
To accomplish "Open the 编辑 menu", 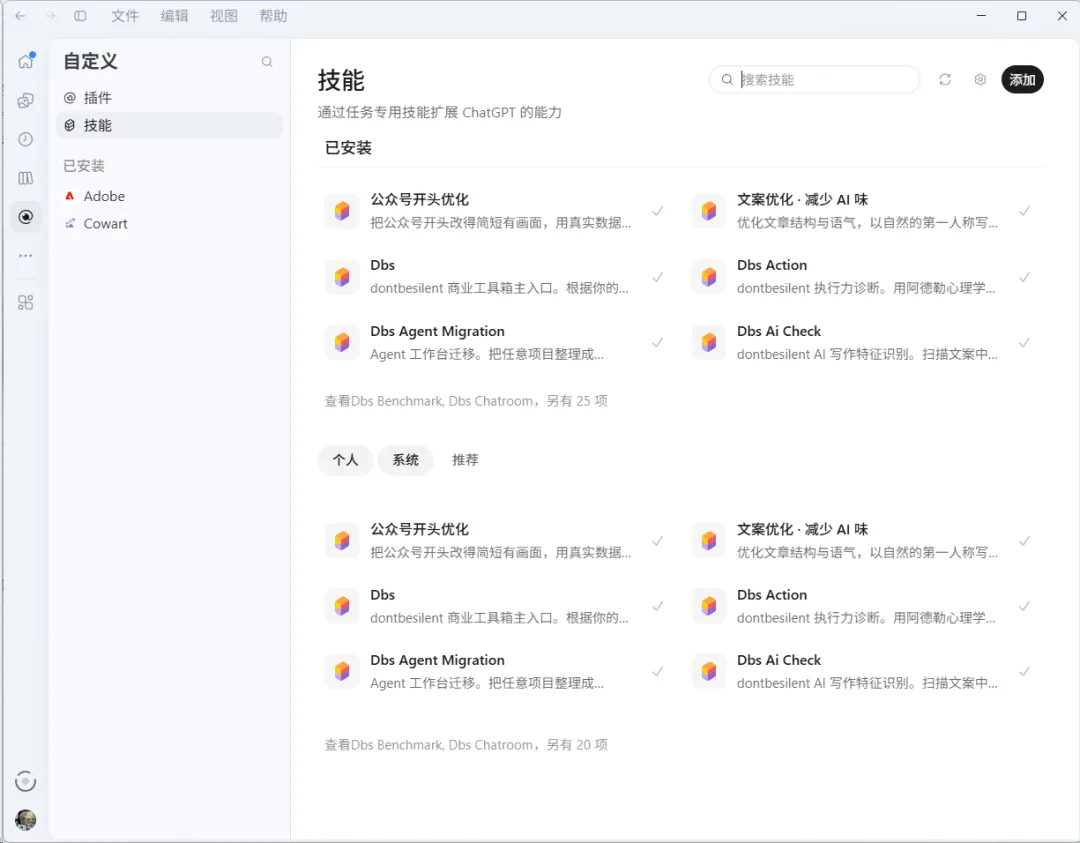I will tap(174, 16).
